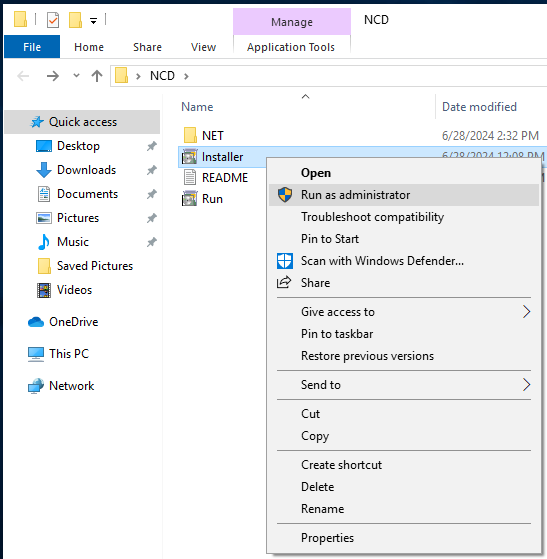Sort by the Date modified column header
Screen dimensions: 547x559
[x=479, y=107]
